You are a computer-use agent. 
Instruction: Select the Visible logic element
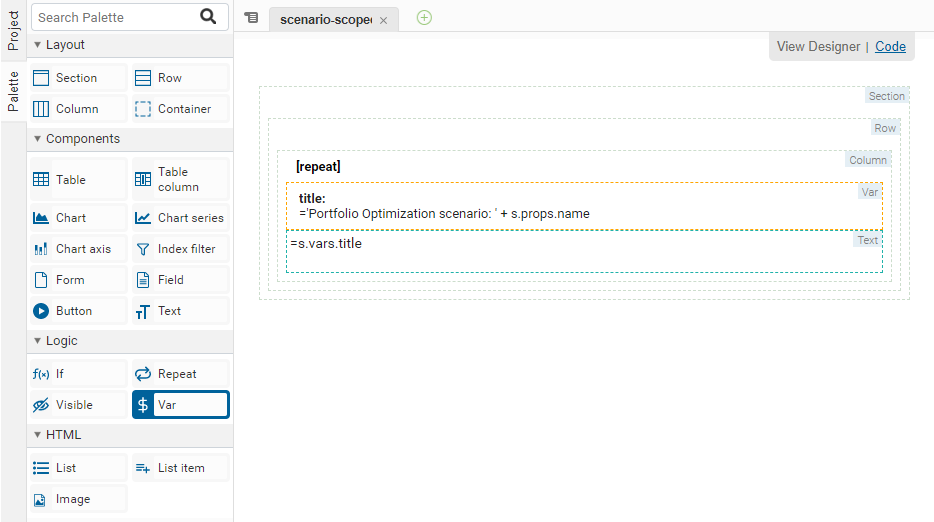coord(78,405)
